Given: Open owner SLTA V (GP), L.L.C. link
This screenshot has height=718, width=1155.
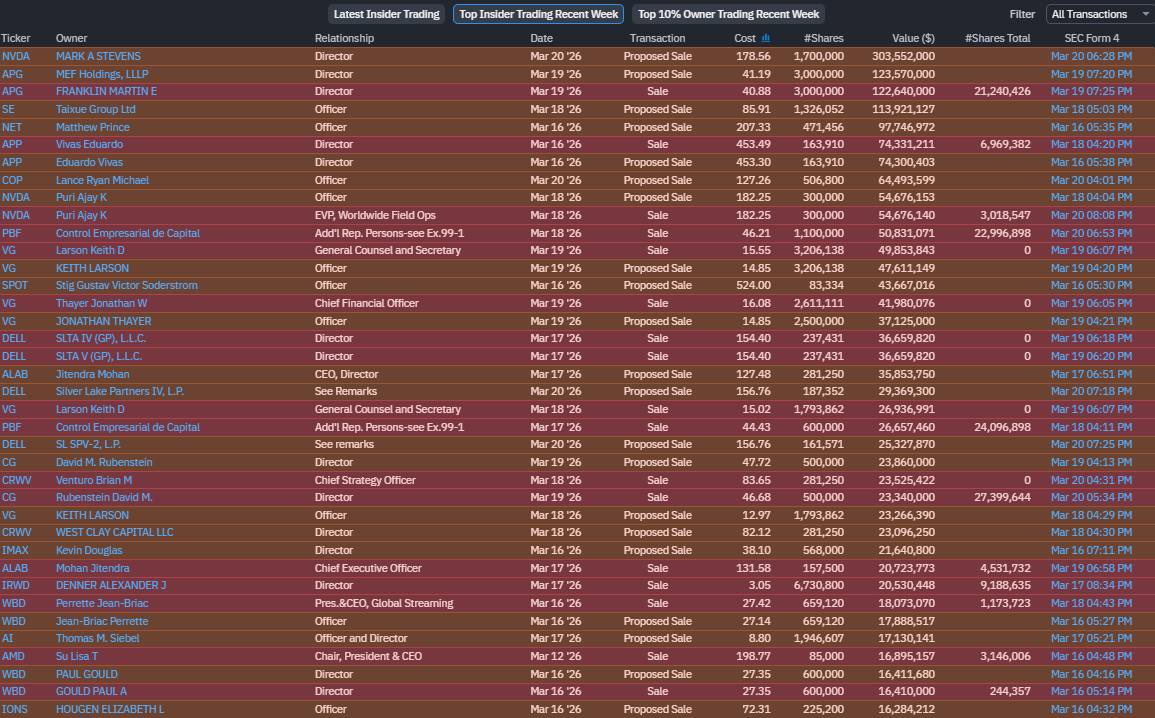Looking at the screenshot, I should 99,356.
